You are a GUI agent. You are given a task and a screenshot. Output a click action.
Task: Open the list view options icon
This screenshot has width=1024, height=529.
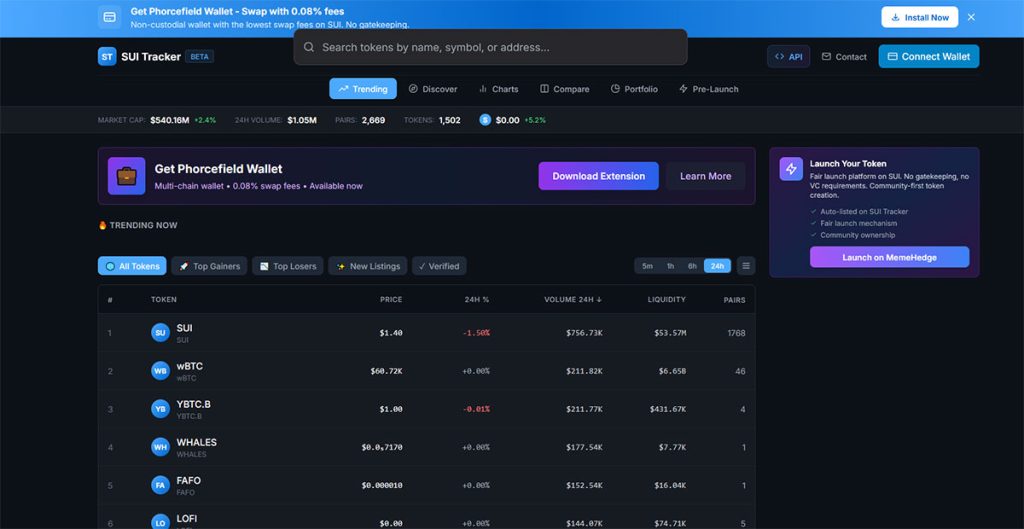click(746, 266)
